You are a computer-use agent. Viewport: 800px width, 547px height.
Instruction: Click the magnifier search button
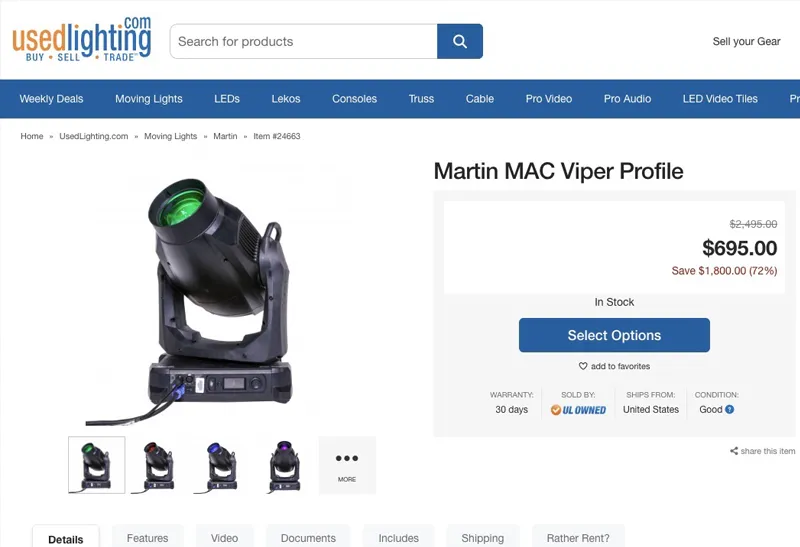coord(460,41)
